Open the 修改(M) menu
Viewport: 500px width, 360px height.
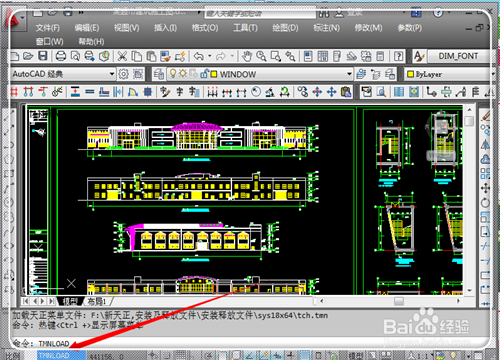tap(368, 28)
